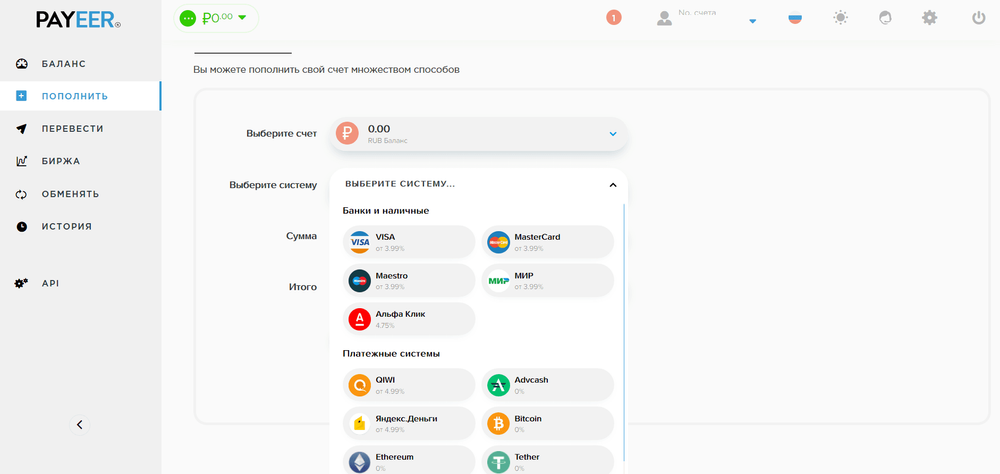Click the Биржа chart icon
Viewport: 1000px width, 474px height.
click(x=22, y=161)
